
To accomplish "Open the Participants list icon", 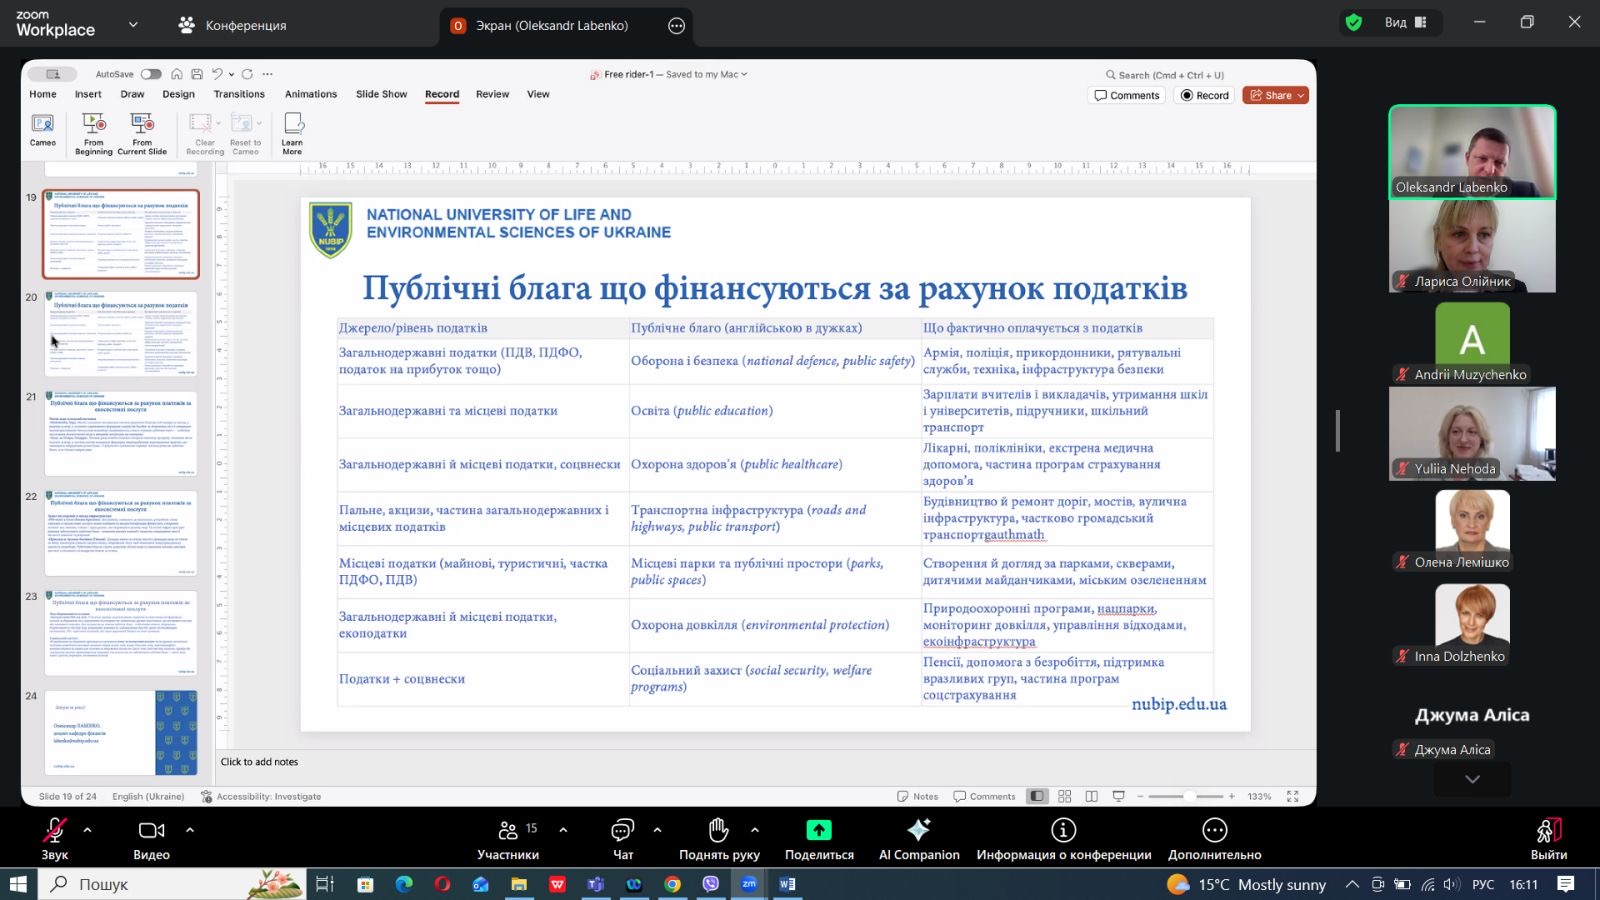I will coord(508,831).
